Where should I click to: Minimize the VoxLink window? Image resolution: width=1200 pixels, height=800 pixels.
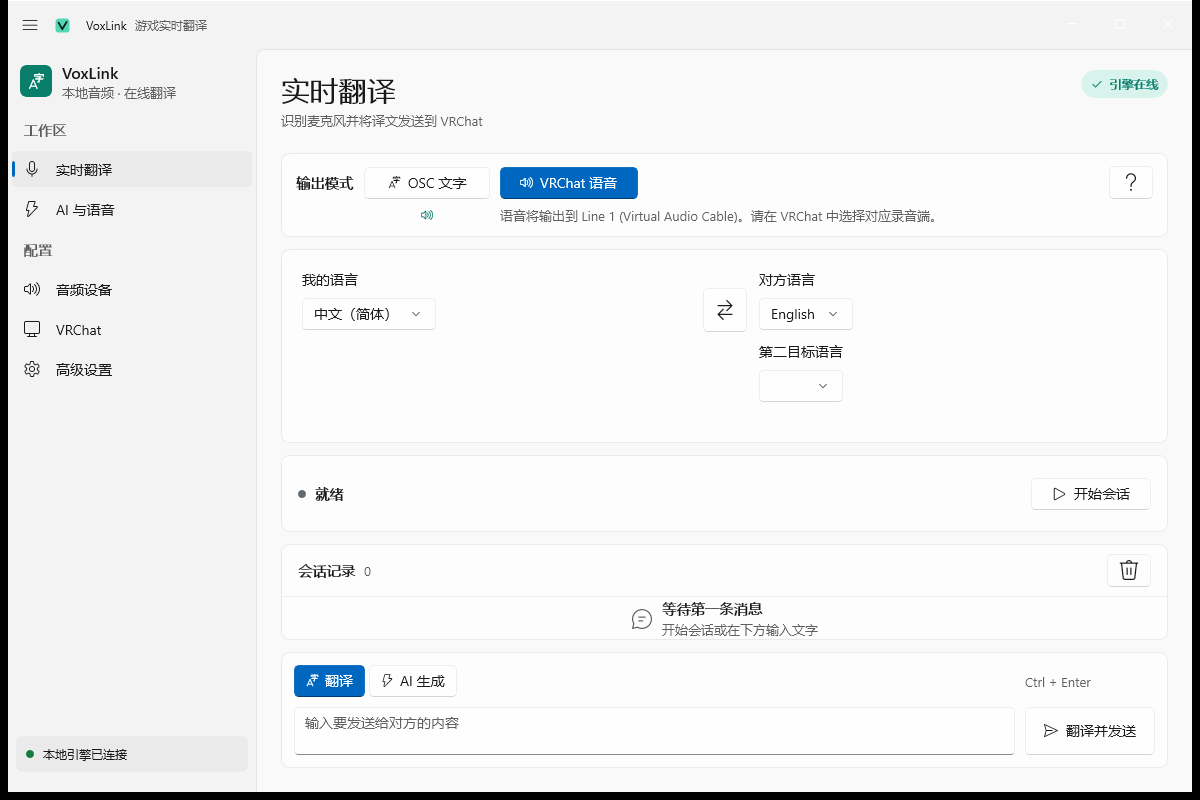point(1073,25)
